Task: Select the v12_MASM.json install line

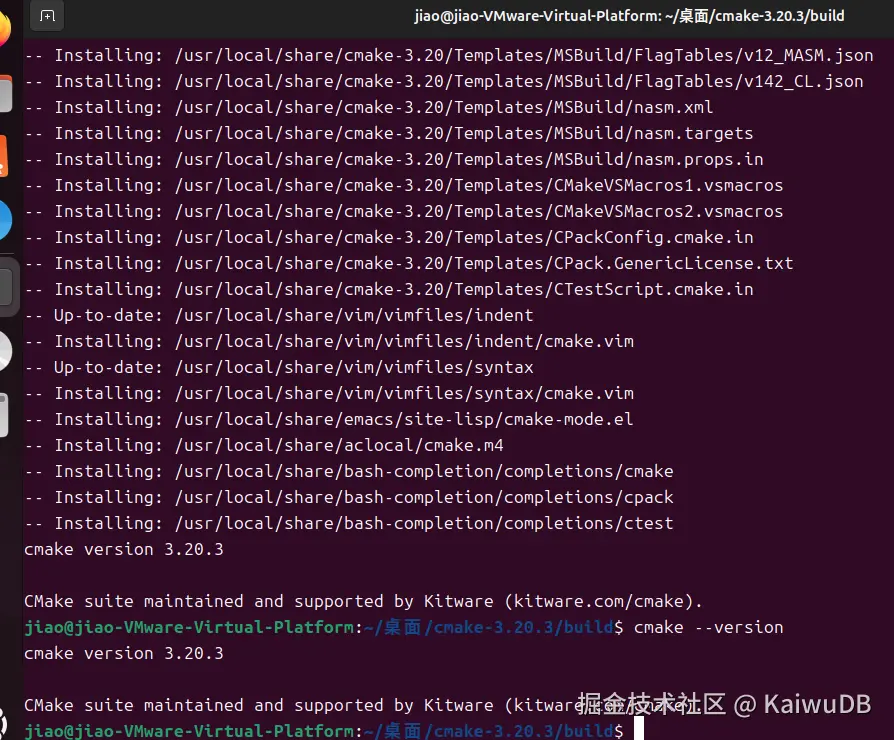Action: tap(449, 55)
